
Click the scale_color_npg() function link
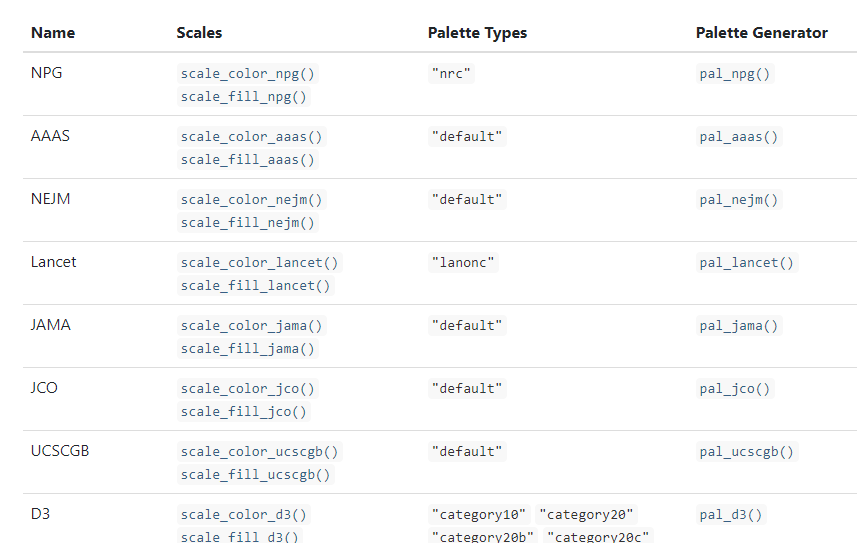248,74
